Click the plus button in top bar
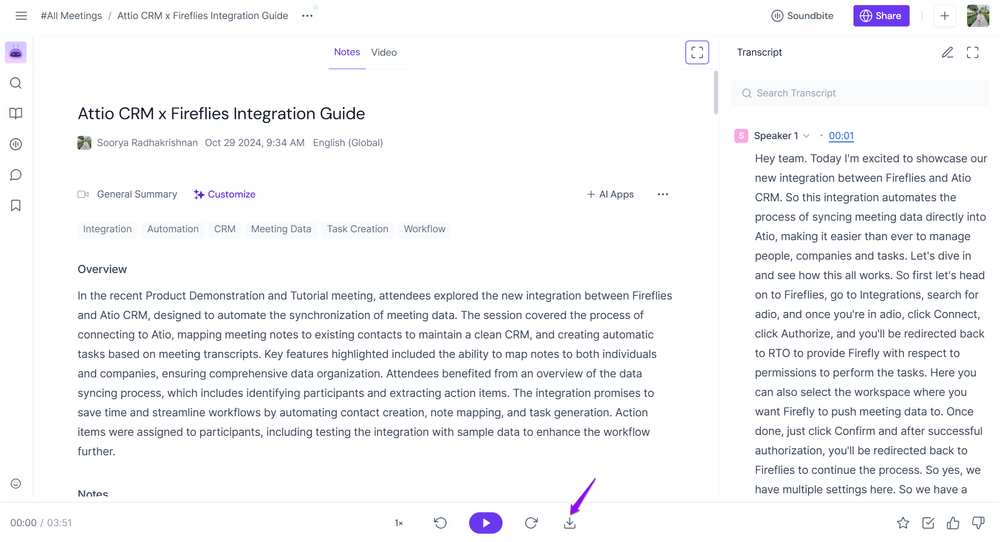Viewport: 1000px width, 542px height. [945, 16]
